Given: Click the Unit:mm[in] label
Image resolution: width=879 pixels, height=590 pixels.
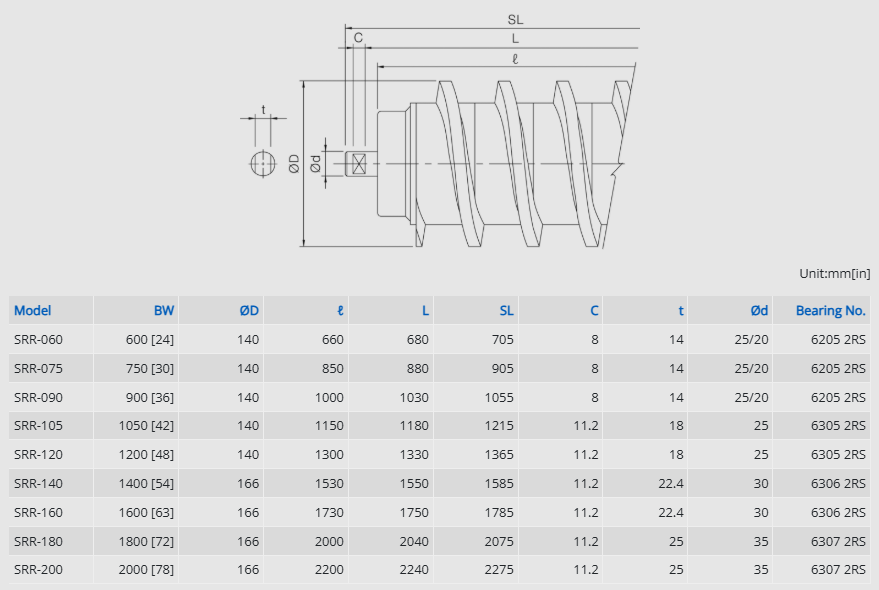Looking at the screenshot, I should click(x=834, y=273).
